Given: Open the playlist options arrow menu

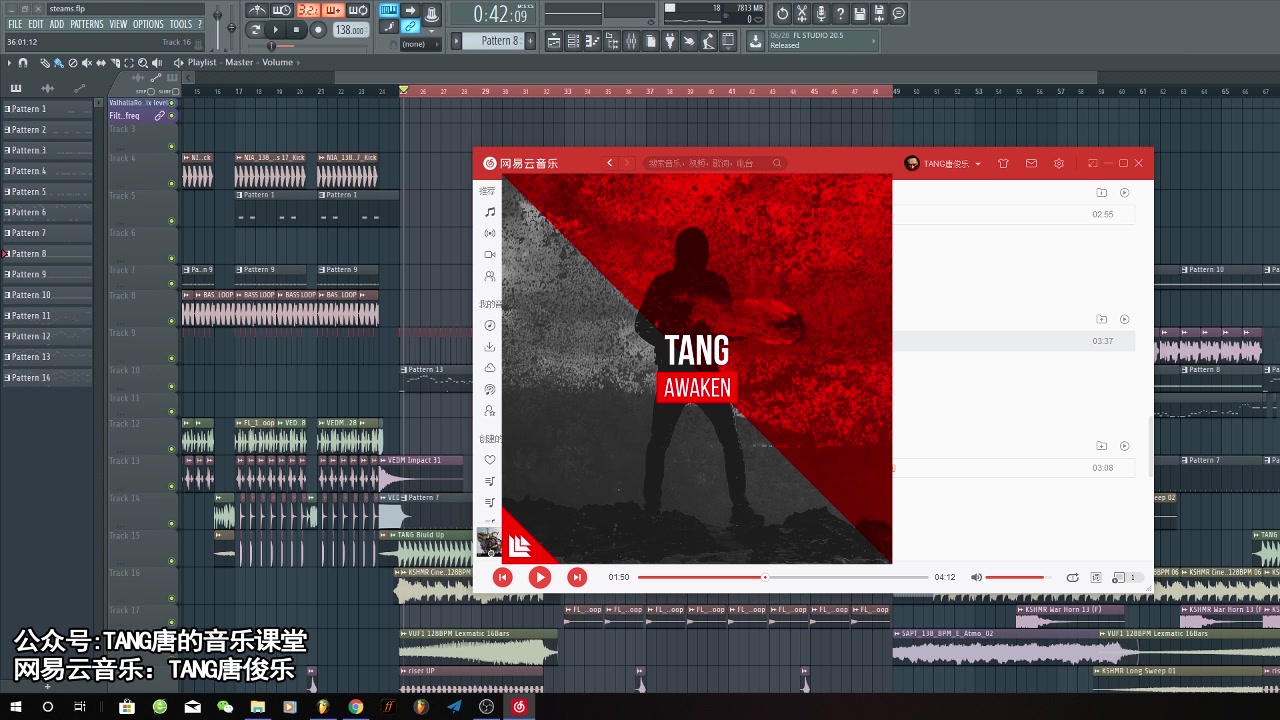Looking at the screenshot, I should tap(9, 63).
